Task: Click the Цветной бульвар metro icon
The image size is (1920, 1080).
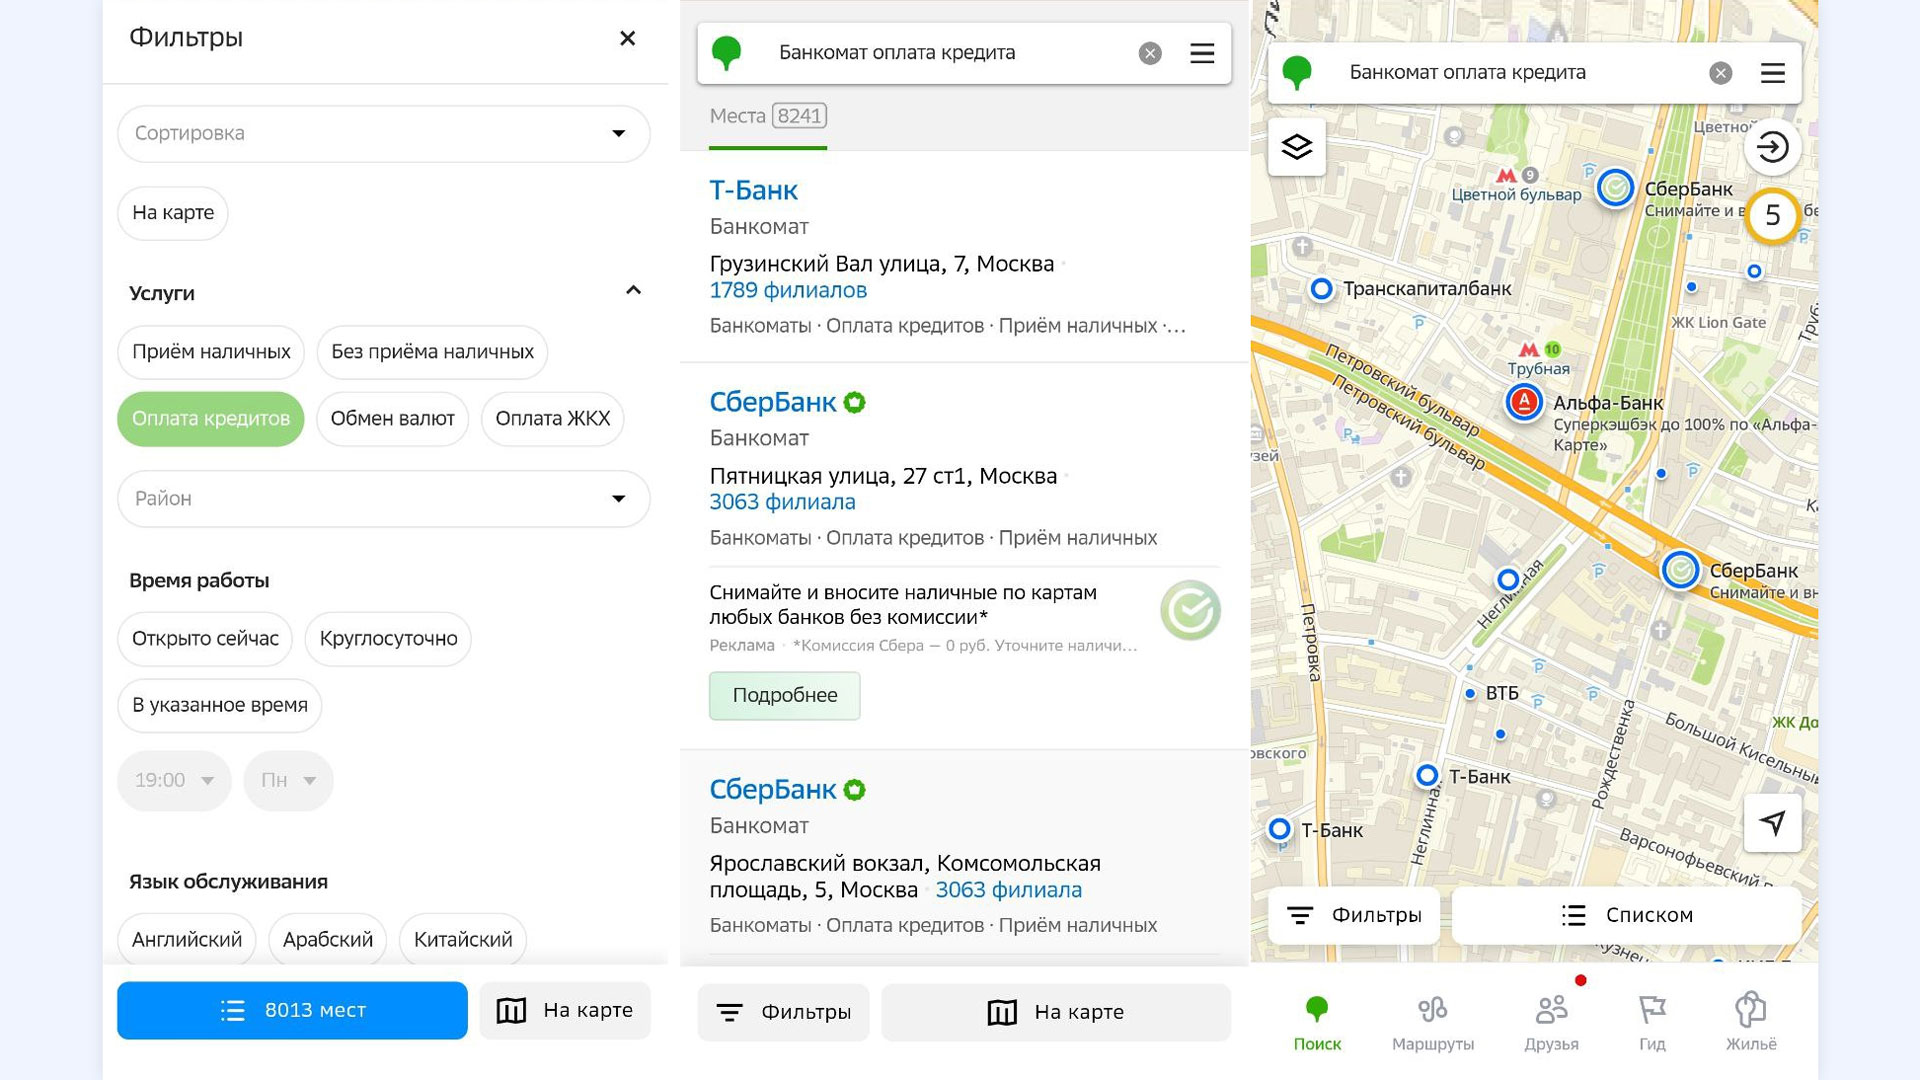Action: click(1506, 176)
